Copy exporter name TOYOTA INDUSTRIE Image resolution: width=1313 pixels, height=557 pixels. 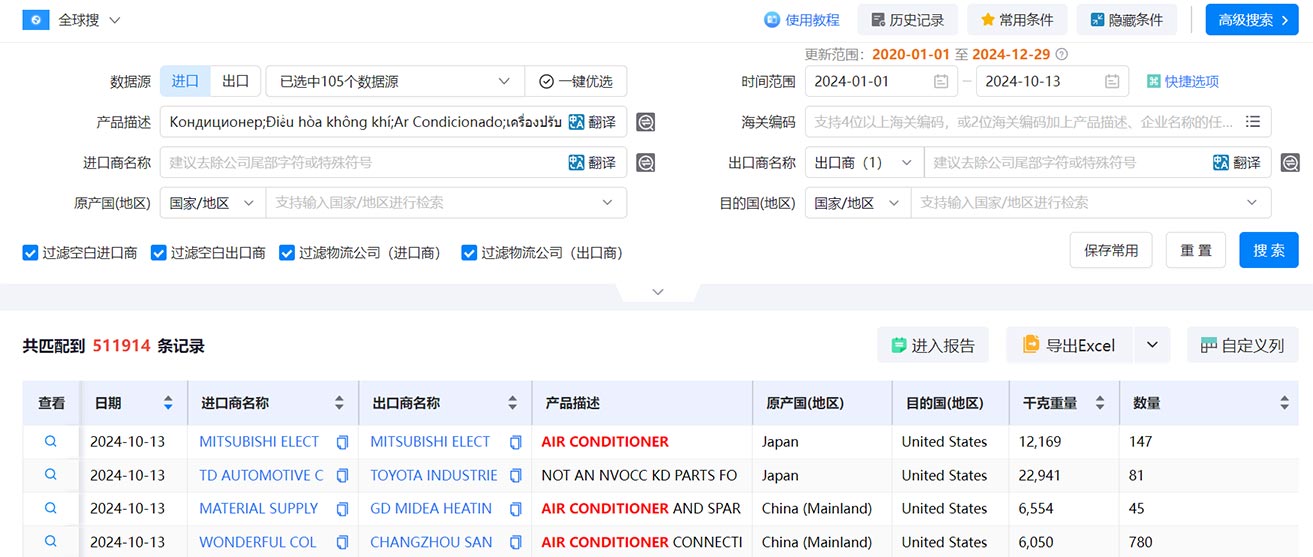point(515,476)
